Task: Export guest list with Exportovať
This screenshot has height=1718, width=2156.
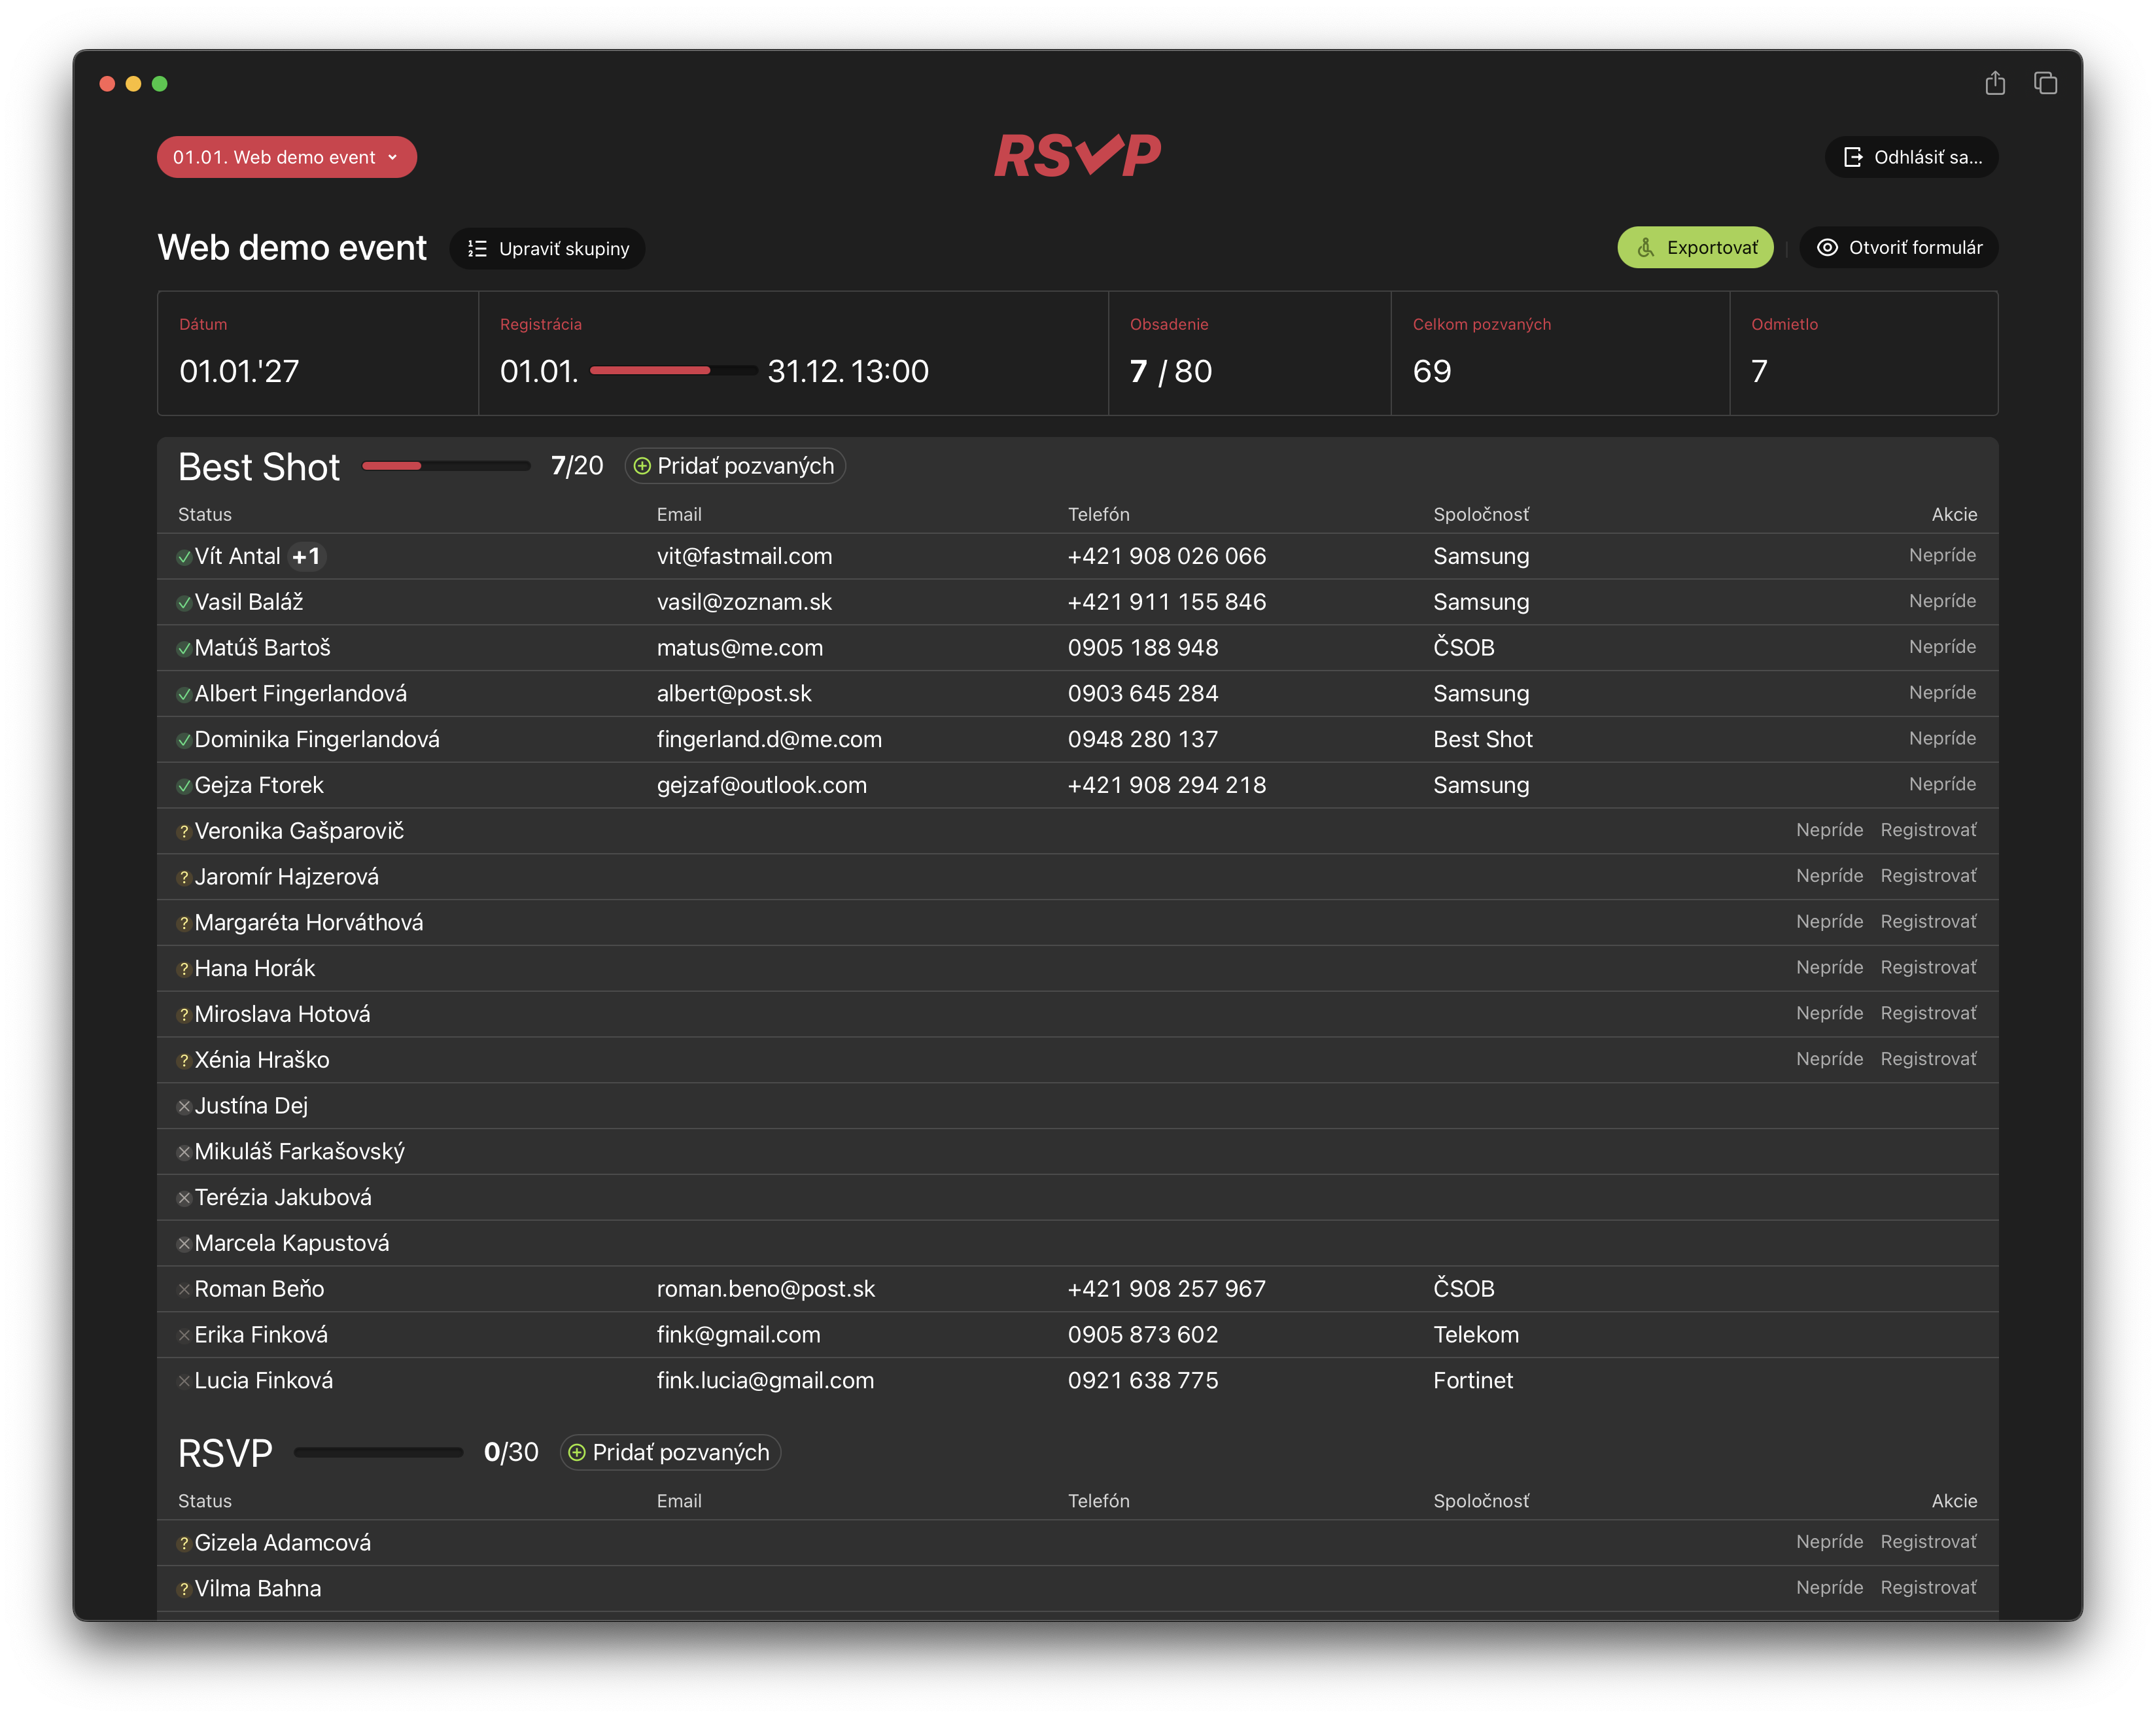Action: click(1695, 247)
